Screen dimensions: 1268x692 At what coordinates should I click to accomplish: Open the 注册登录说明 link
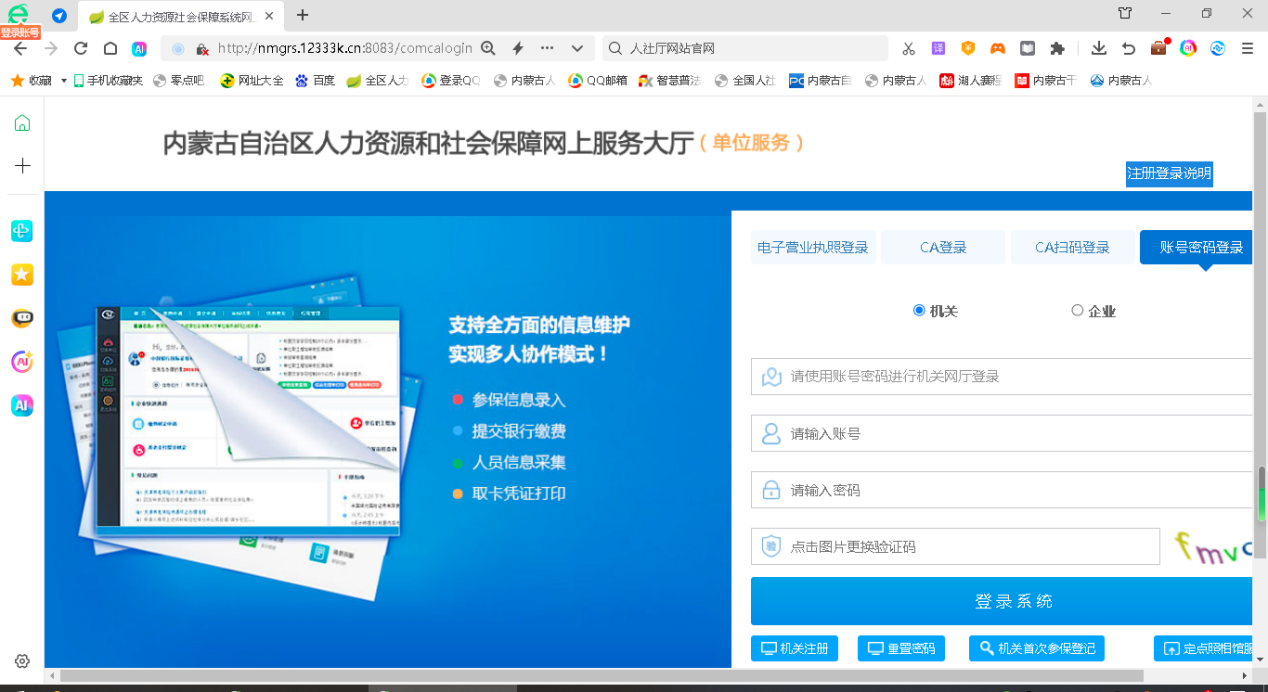click(1169, 173)
